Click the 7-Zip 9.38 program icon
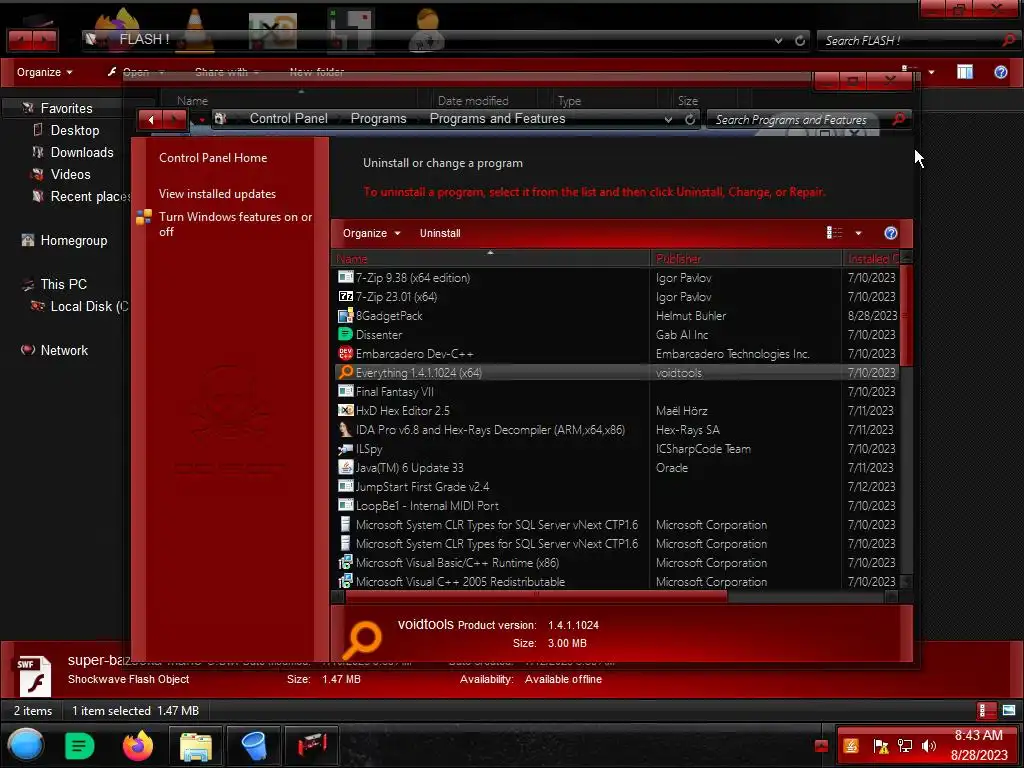 [345, 278]
